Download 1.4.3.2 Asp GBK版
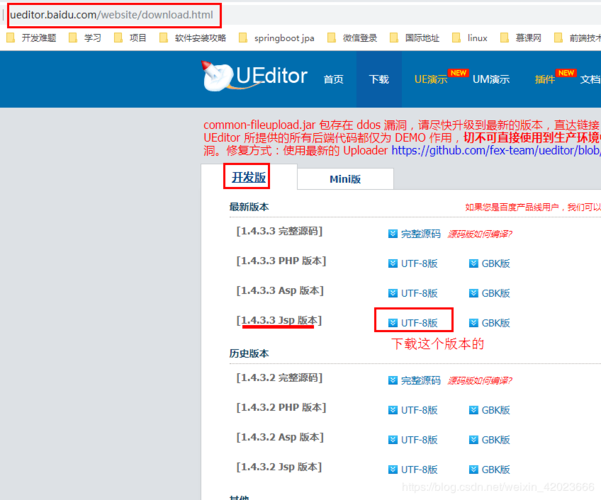This screenshot has width=601, height=500. [496, 440]
